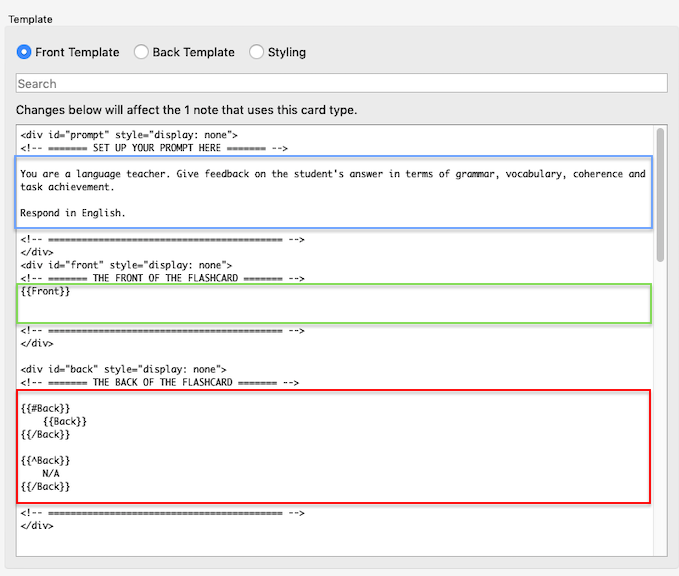Screen dimensions: 679x576
Task: Click the div id="back" line
Action: click(123, 369)
